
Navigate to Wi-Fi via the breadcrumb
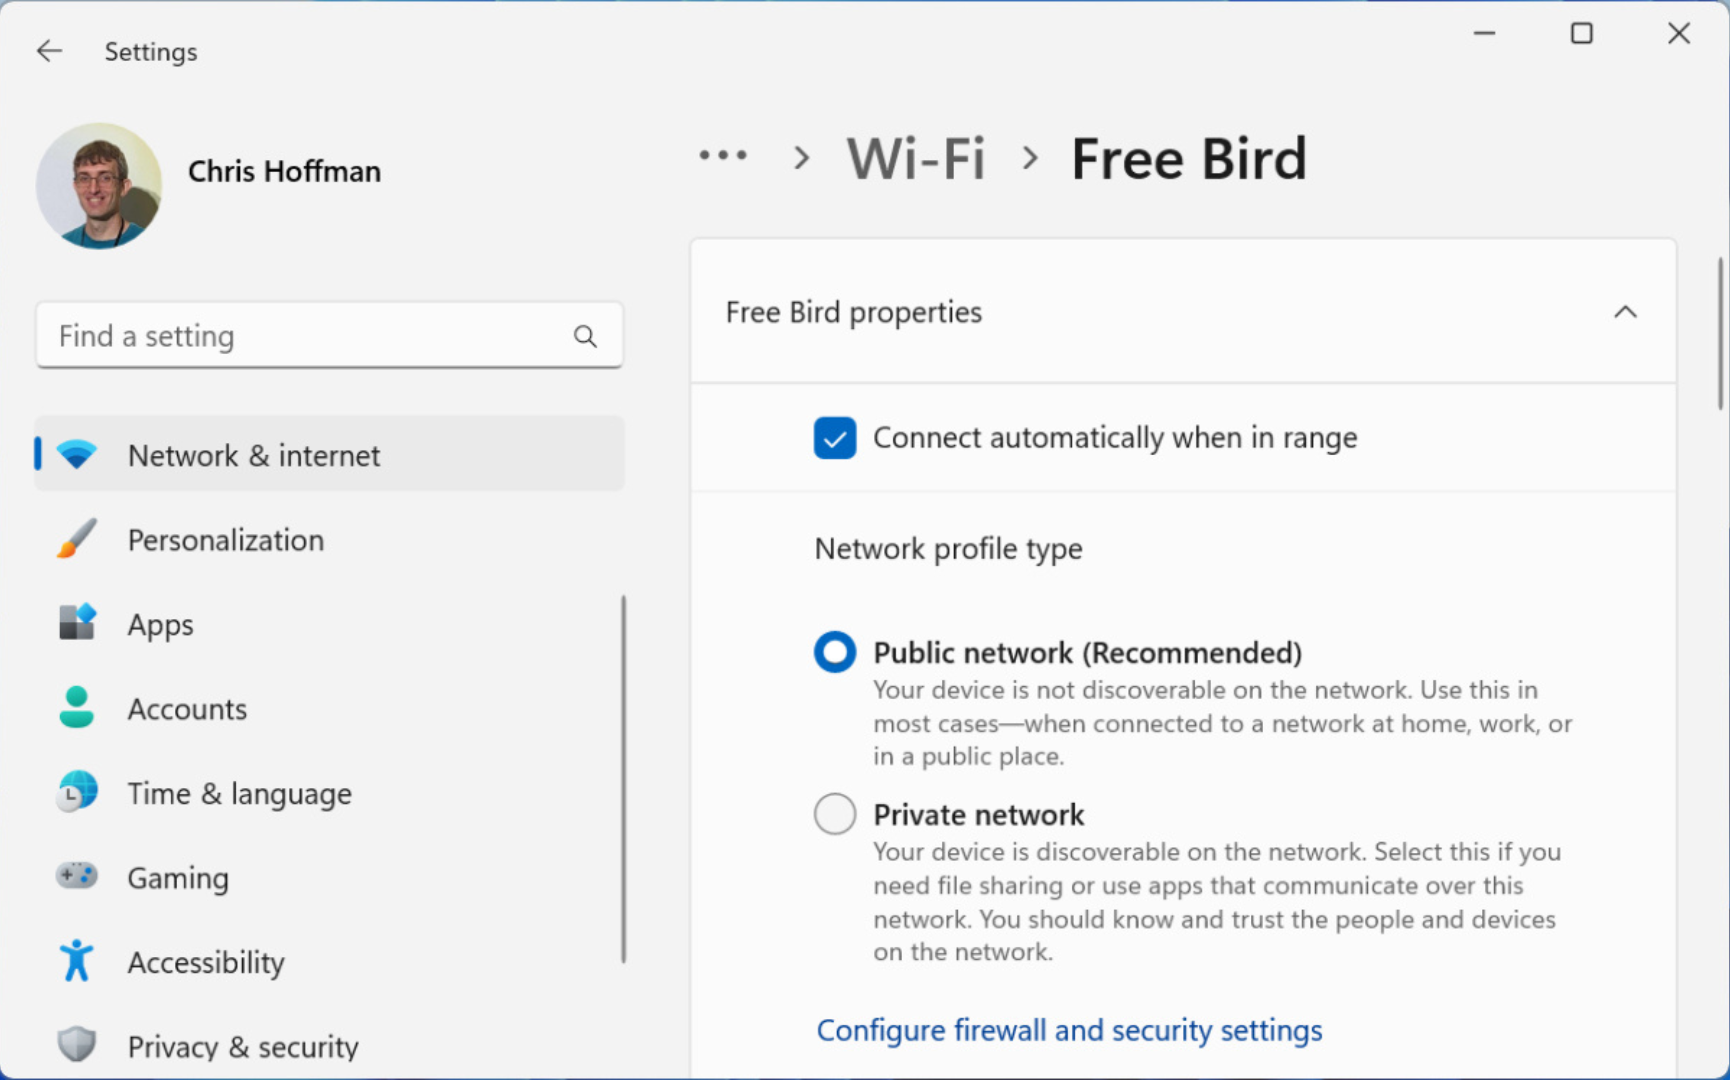914,158
